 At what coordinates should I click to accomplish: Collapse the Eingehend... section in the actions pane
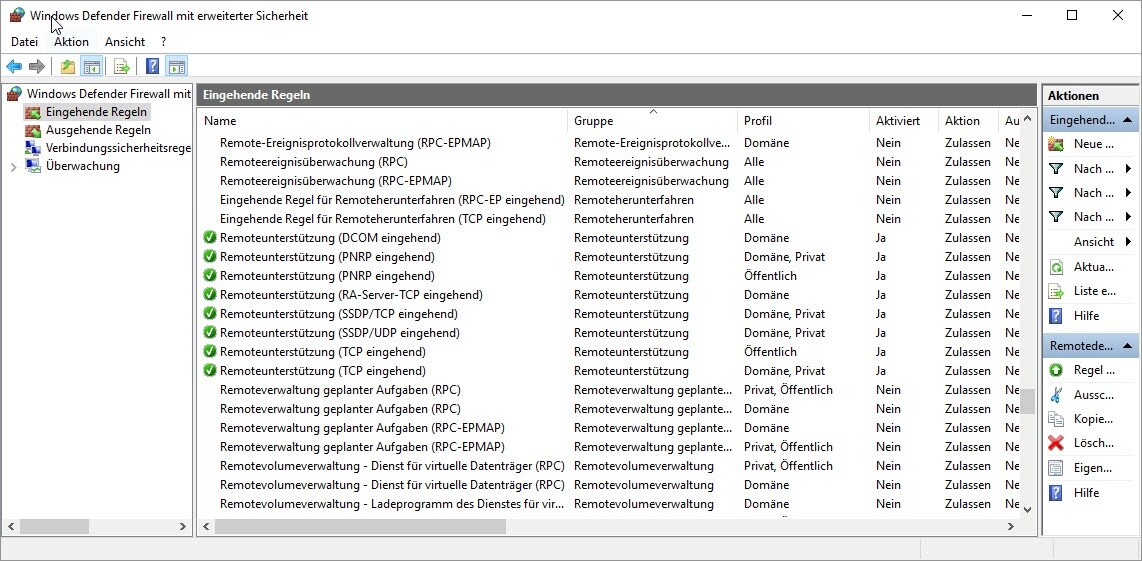[x=1128, y=120]
